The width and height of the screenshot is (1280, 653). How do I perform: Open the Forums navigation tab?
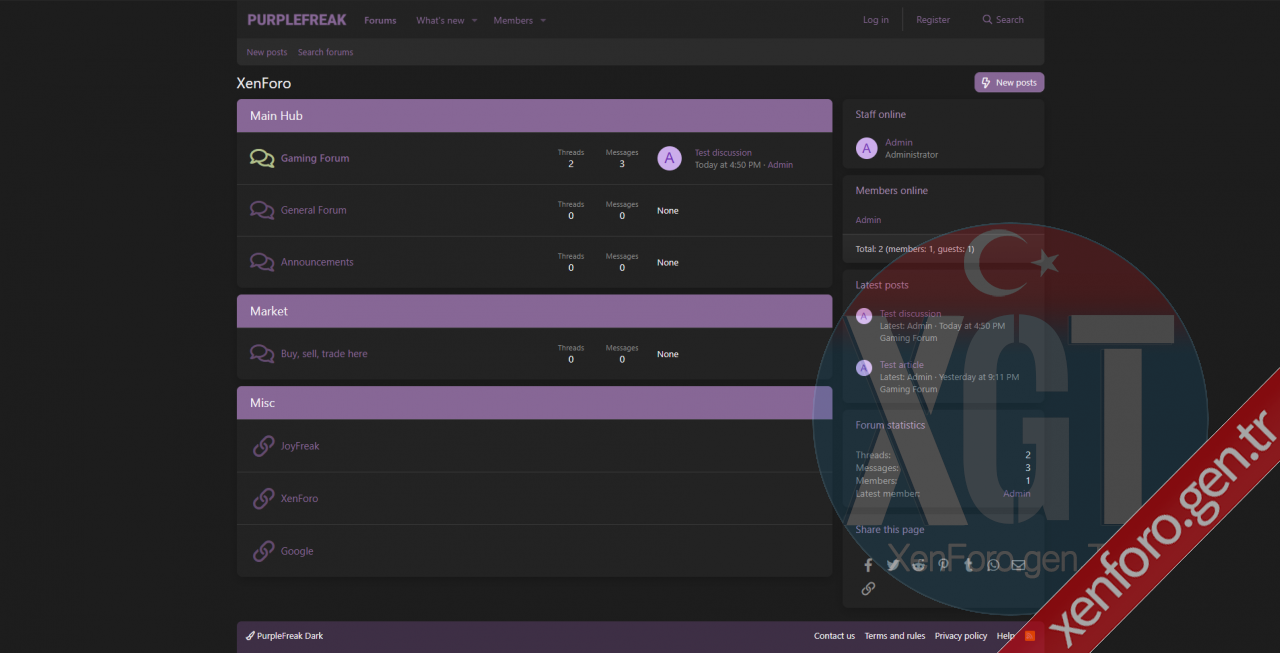point(380,20)
